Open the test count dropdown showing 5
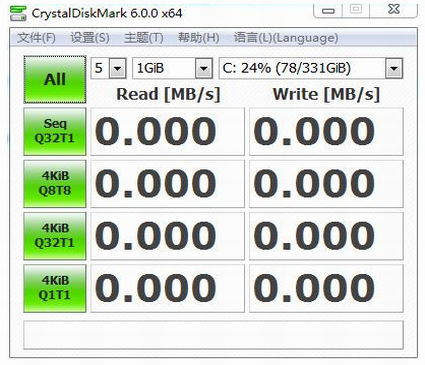Viewport: 425px width, 365px height. (x=109, y=68)
